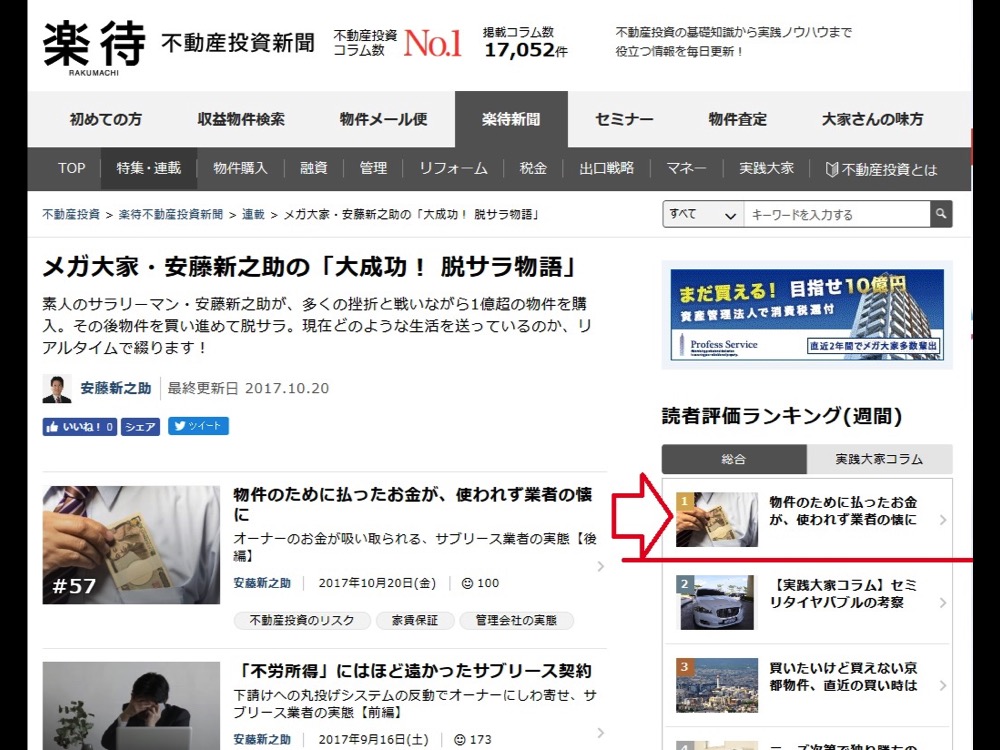Open ranking #1 article 物件のために払ったお金が
1000x750 pixels.
click(x=843, y=511)
